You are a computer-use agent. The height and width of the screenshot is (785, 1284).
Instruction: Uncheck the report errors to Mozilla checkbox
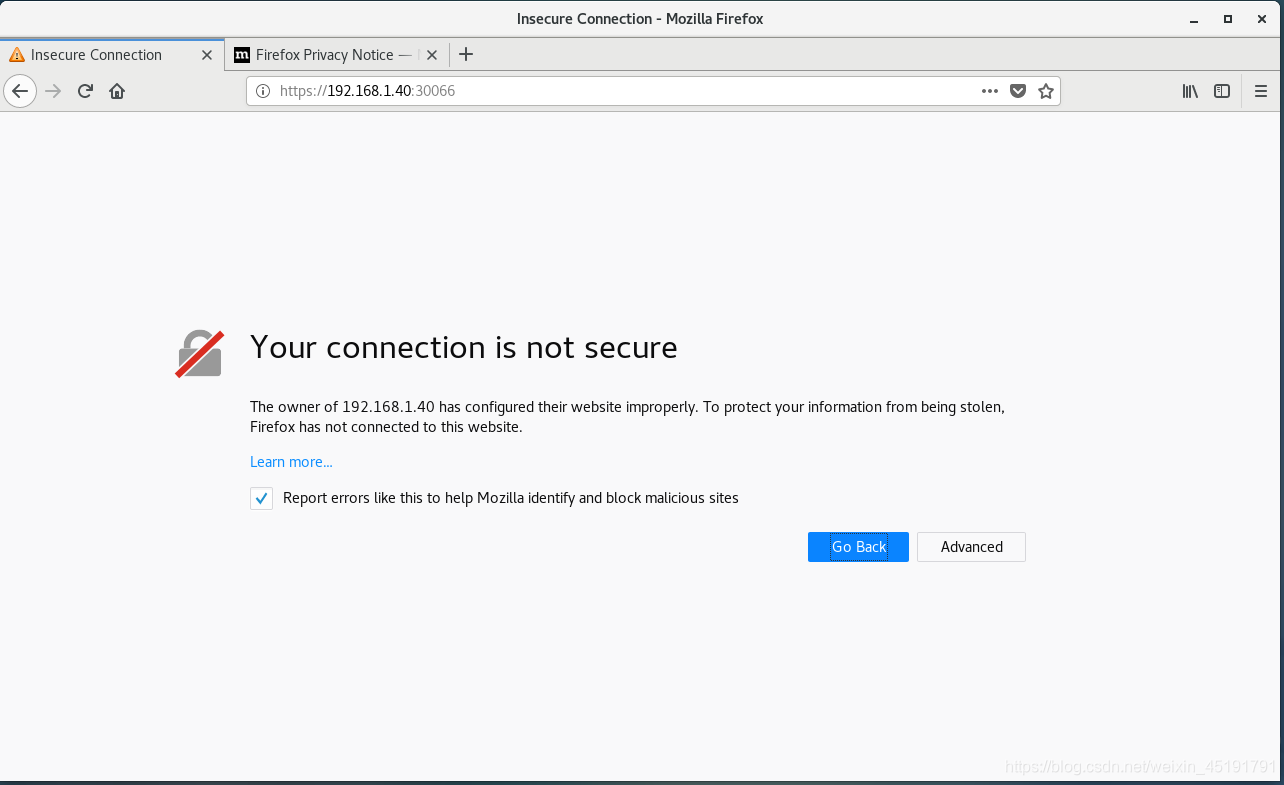point(261,498)
